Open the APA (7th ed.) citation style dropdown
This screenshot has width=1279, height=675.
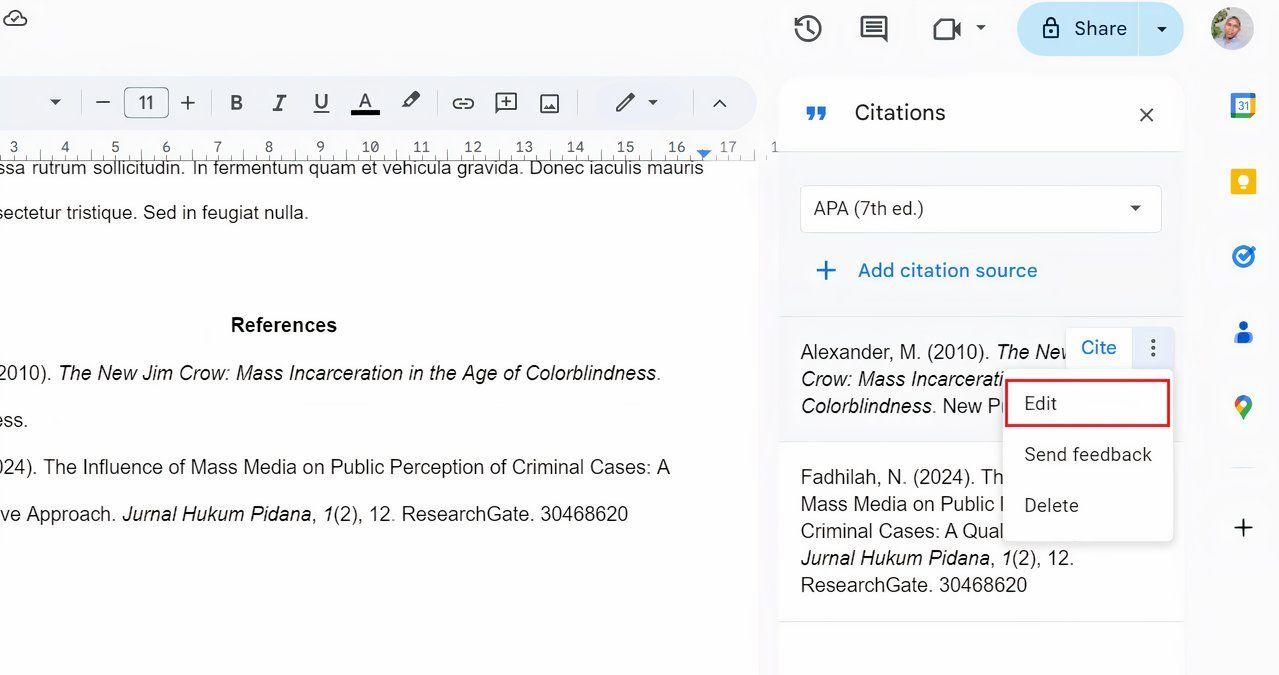tap(980, 209)
